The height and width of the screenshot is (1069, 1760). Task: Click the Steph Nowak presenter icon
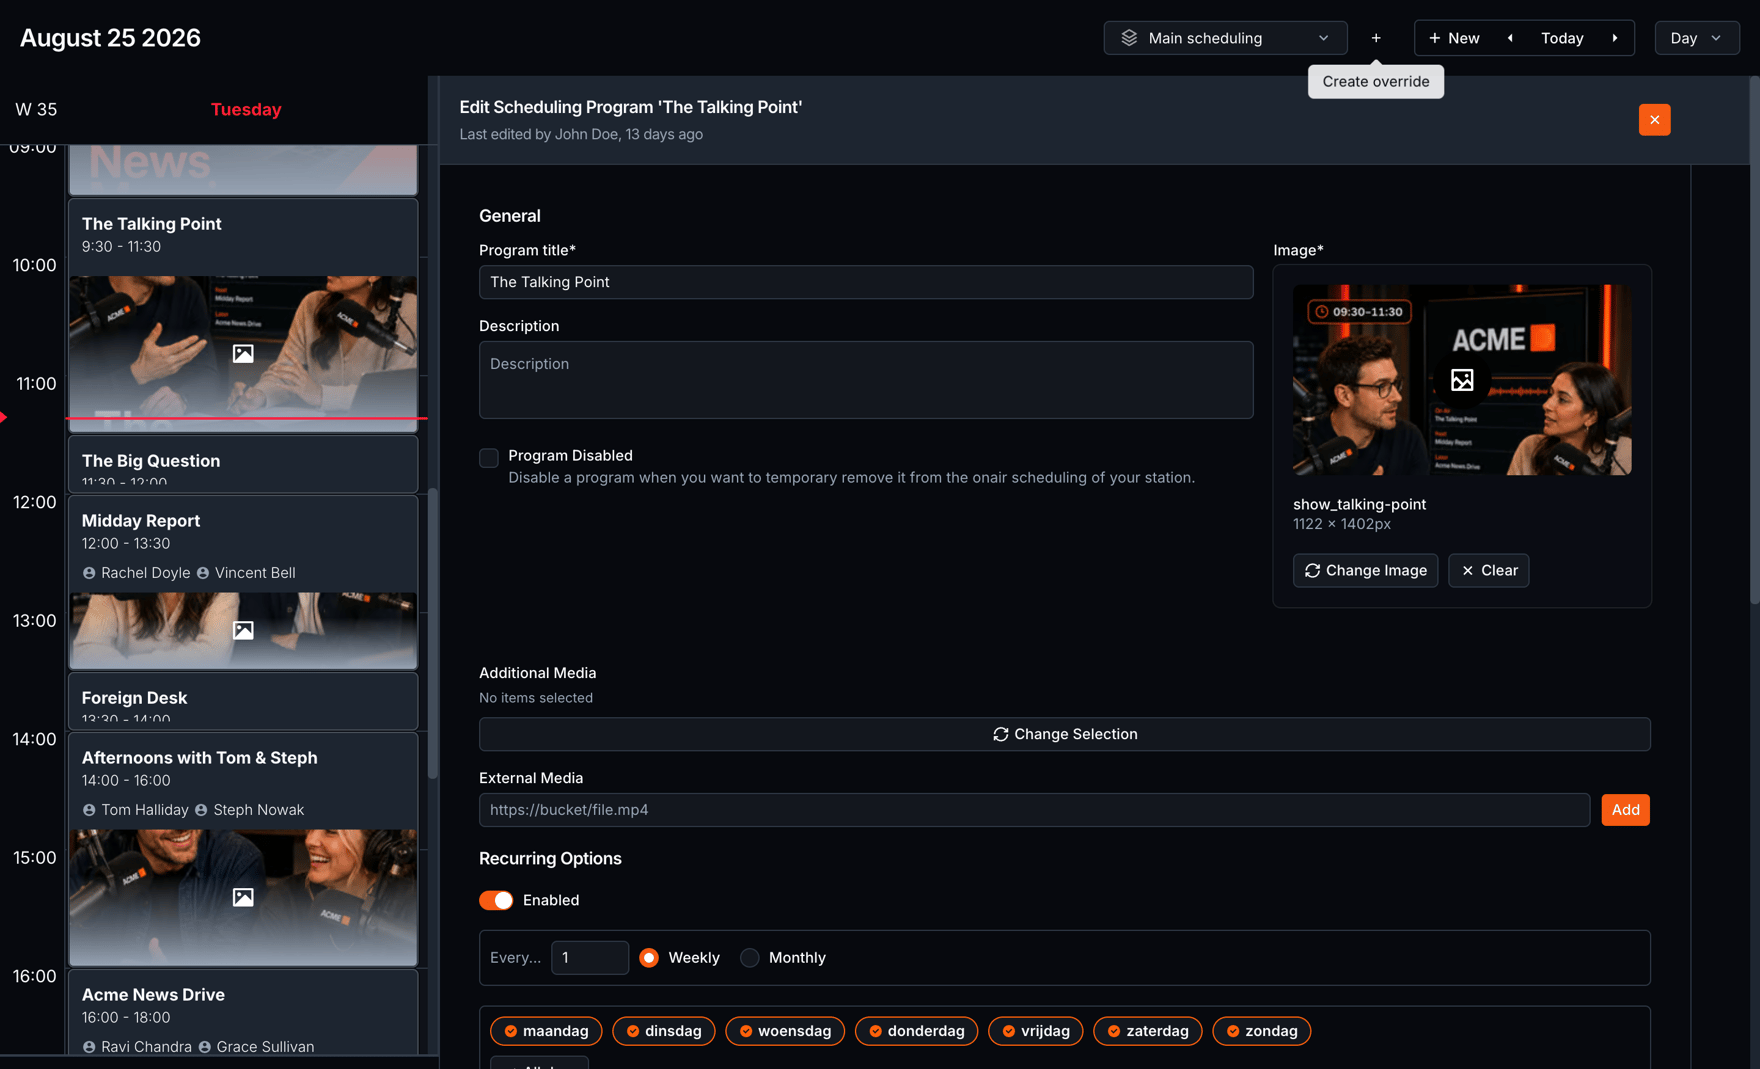point(201,810)
